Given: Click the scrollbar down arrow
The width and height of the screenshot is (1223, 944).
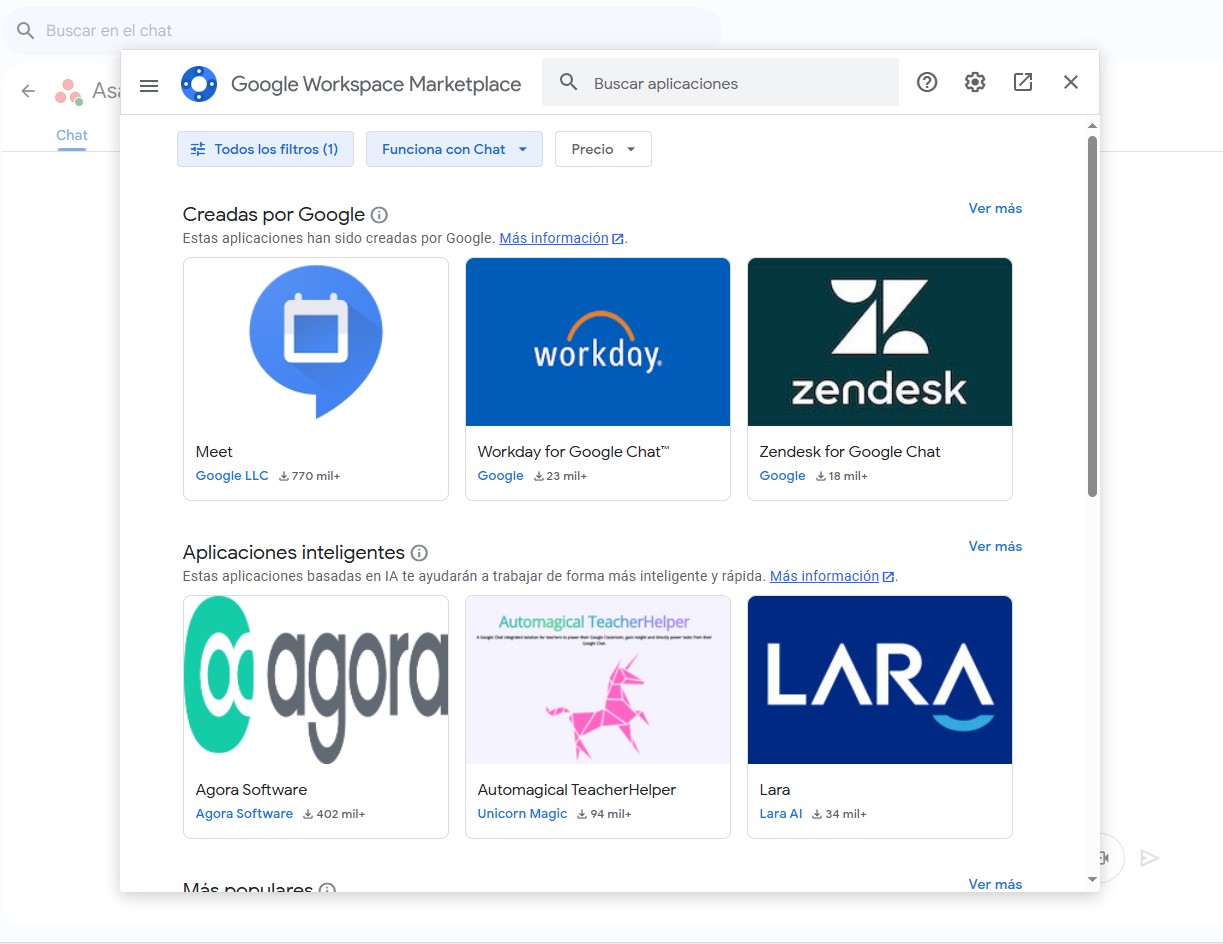Looking at the screenshot, I should (1092, 880).
